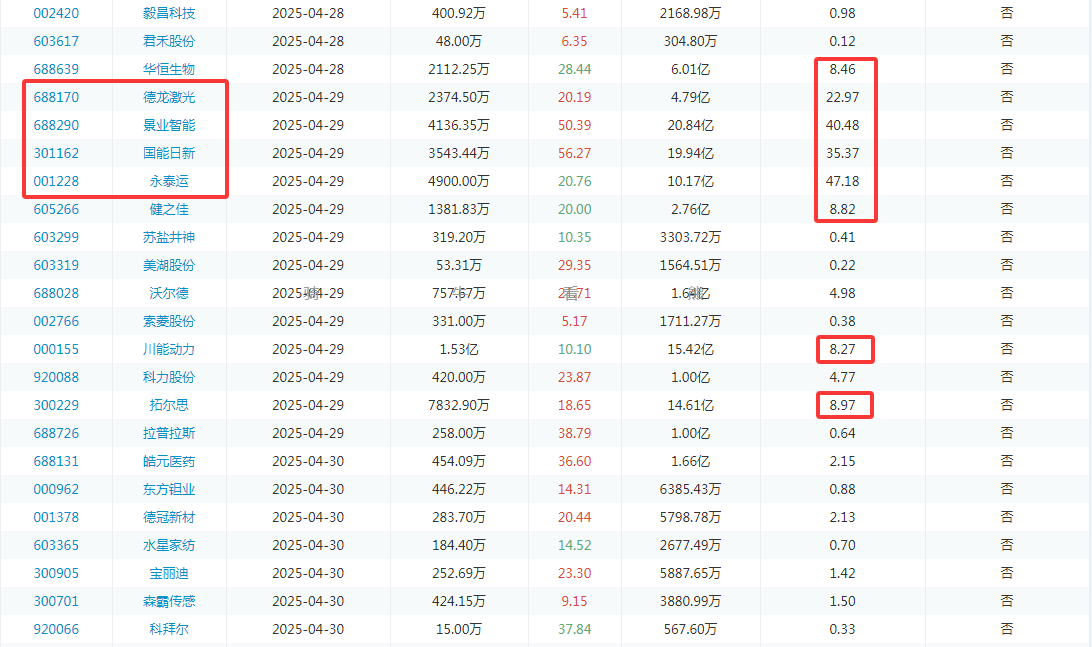
Task: Open stock code 688639
Action: [56, 69]
